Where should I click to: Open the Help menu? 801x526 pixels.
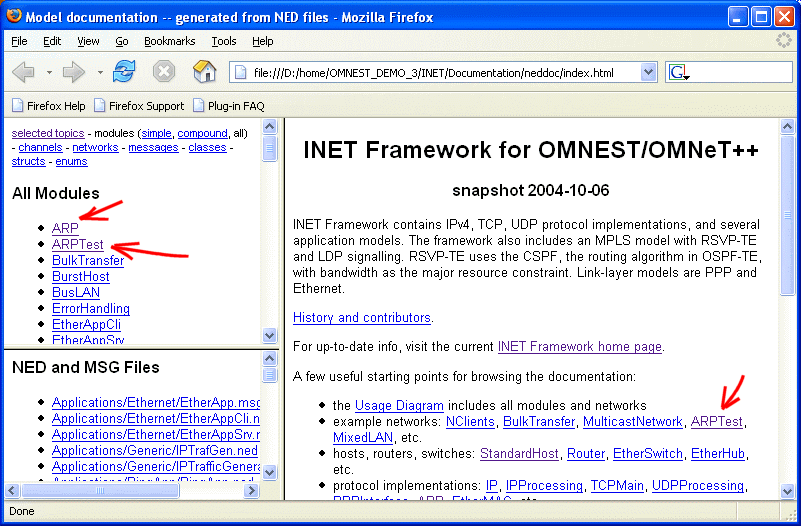[x=263, y=41]
